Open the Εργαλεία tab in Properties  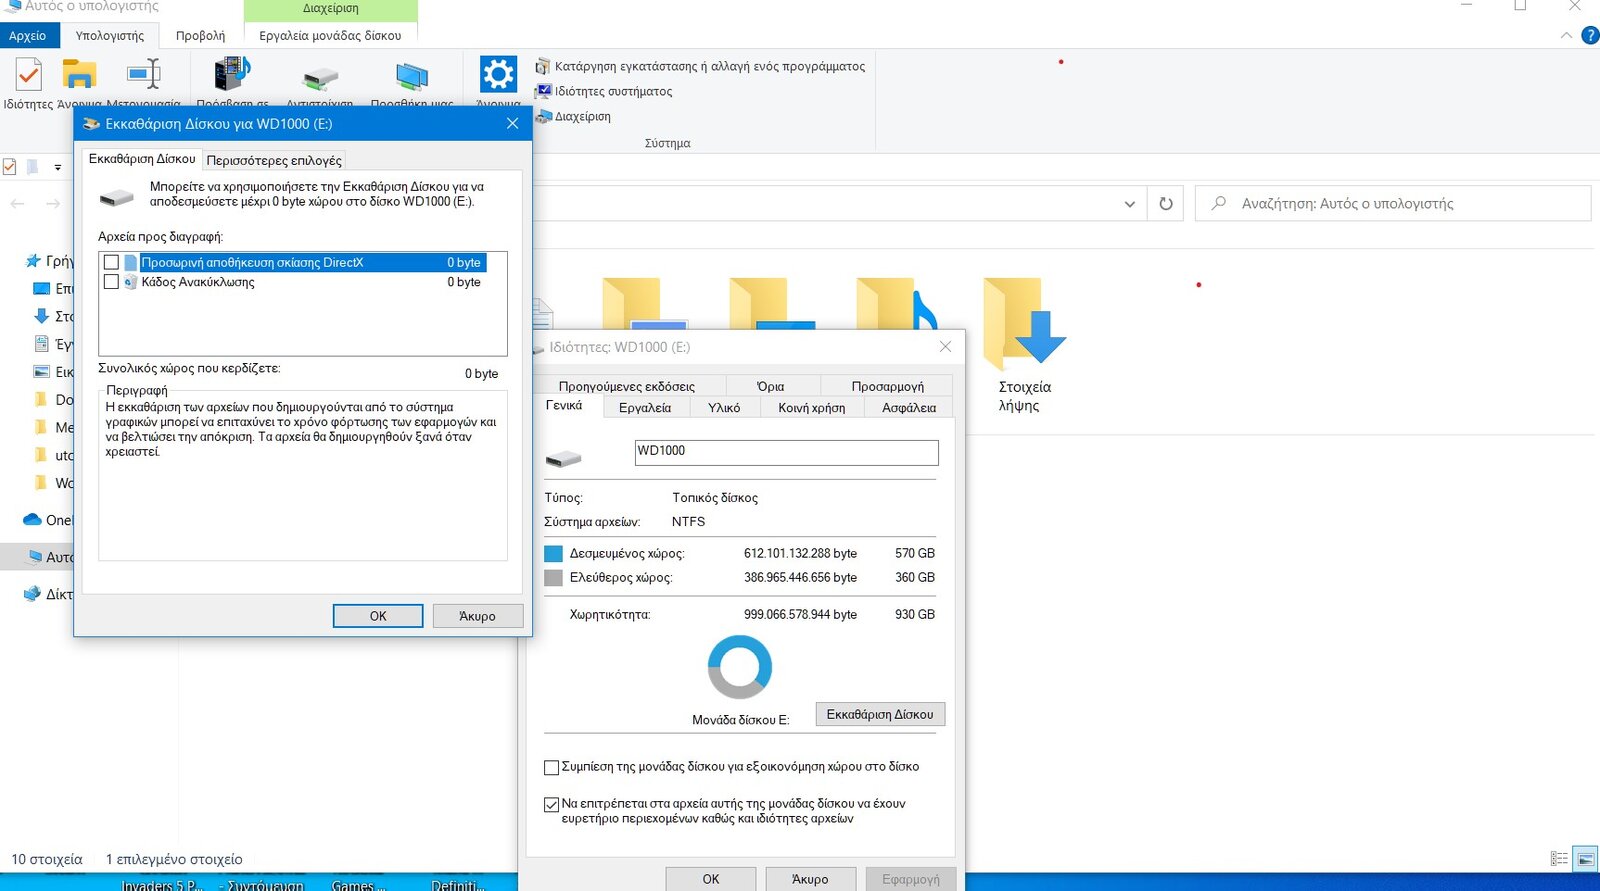644,407
